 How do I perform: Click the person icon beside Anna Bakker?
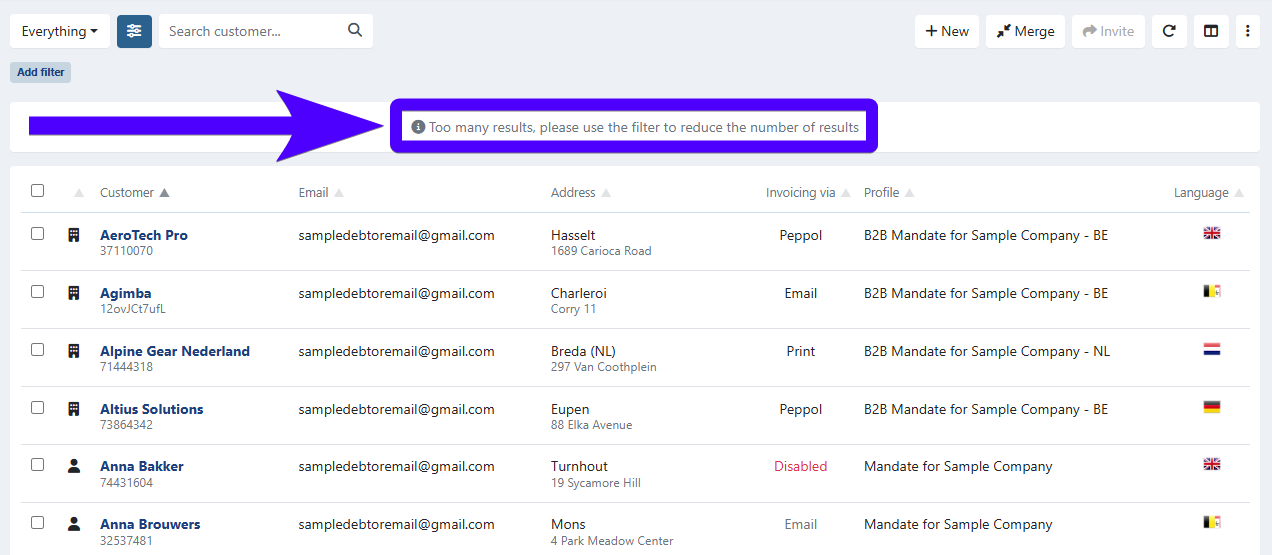[x=73, y=466]
